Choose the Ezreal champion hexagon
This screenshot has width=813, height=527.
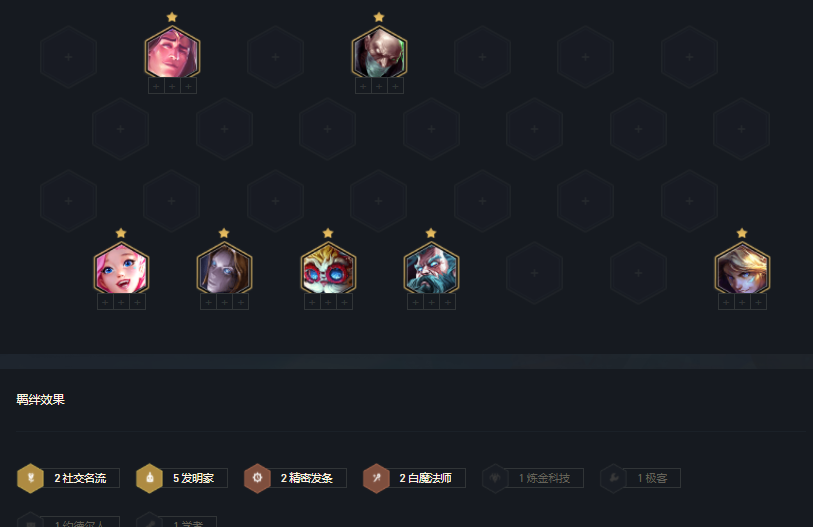coord(742,269)
